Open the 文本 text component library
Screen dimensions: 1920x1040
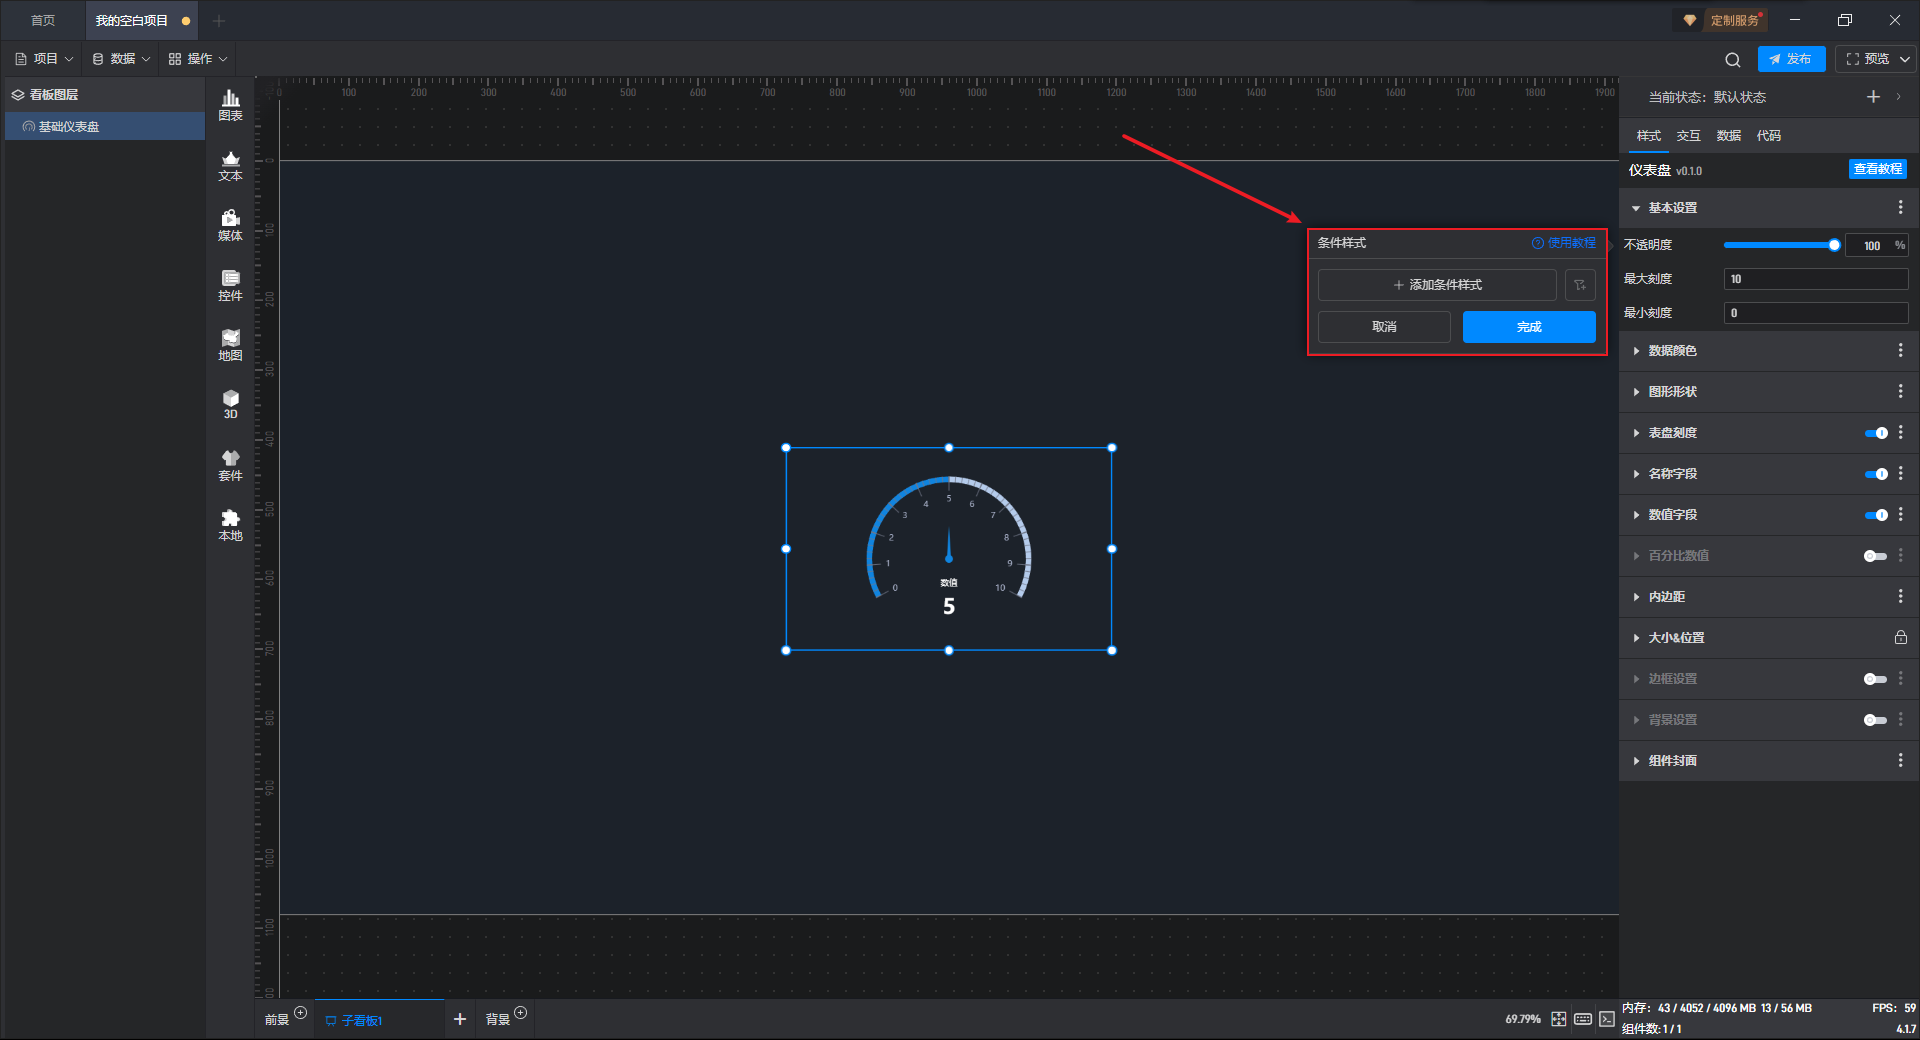(230, 165)
